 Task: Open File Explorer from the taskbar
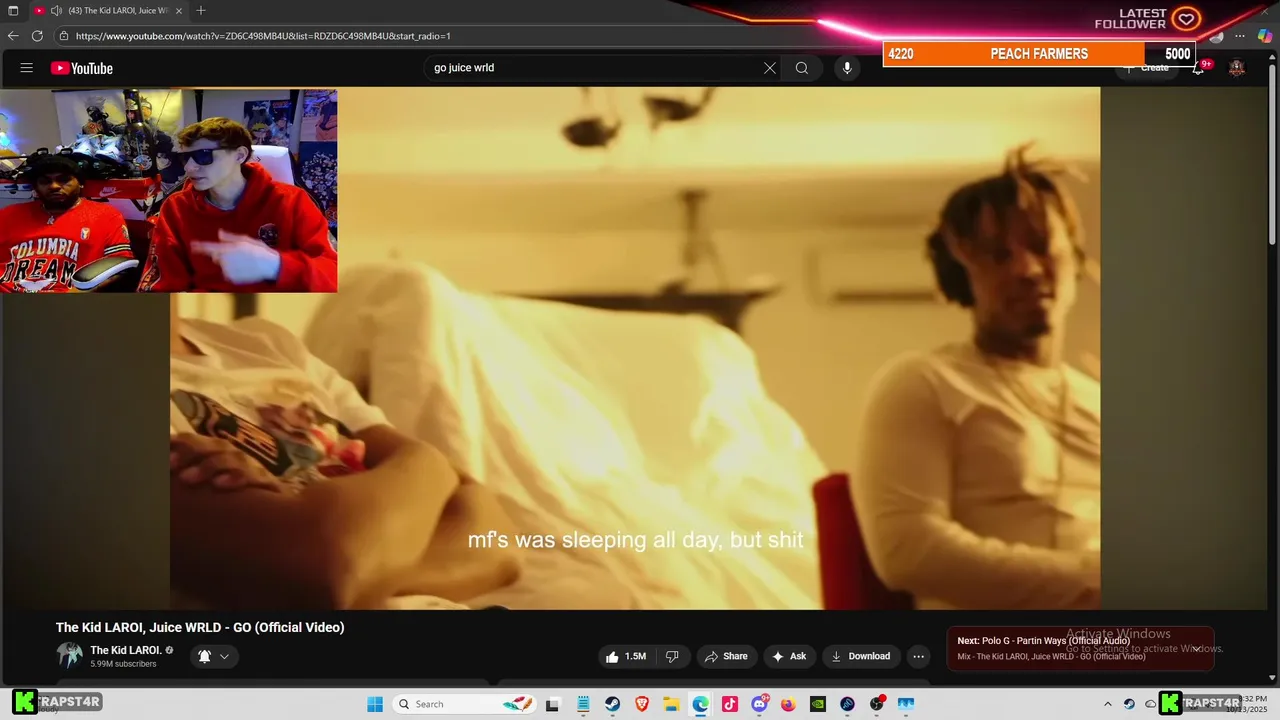pos(671,704)
